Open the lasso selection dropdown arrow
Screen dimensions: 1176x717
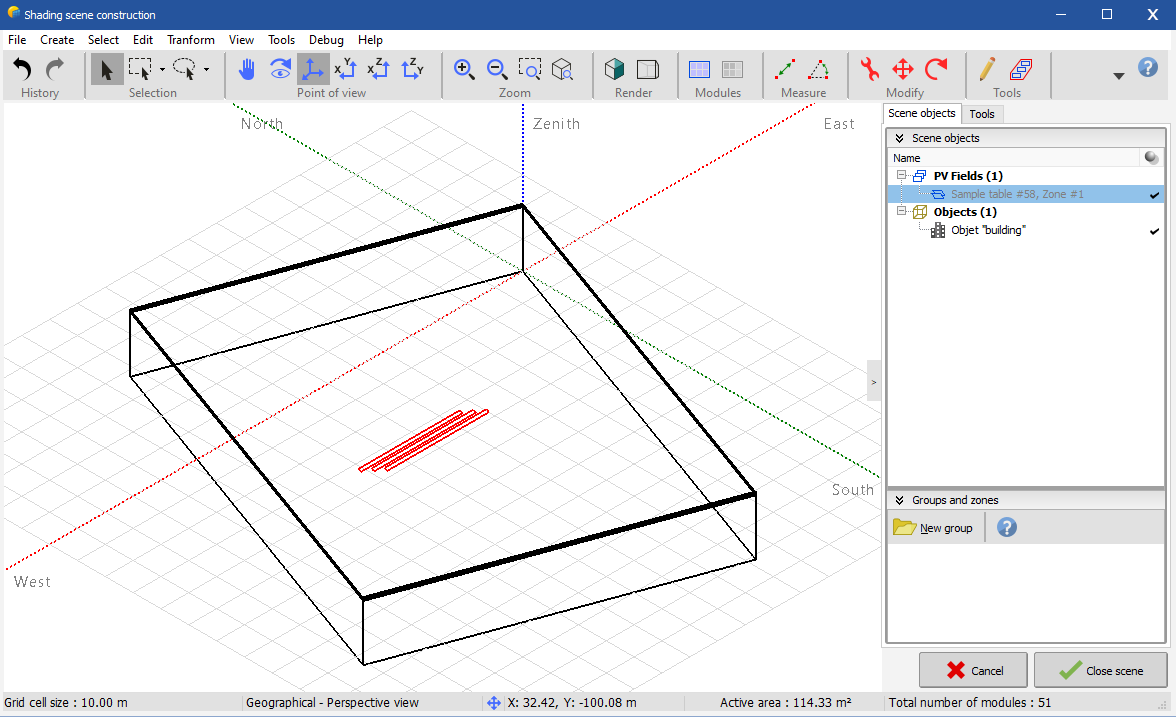(x=206, y=70)
